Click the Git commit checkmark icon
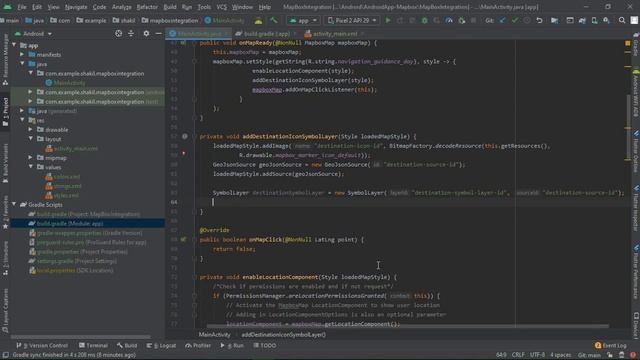The height and width of the screenshot is (360, 640). [x=515, y=20]
